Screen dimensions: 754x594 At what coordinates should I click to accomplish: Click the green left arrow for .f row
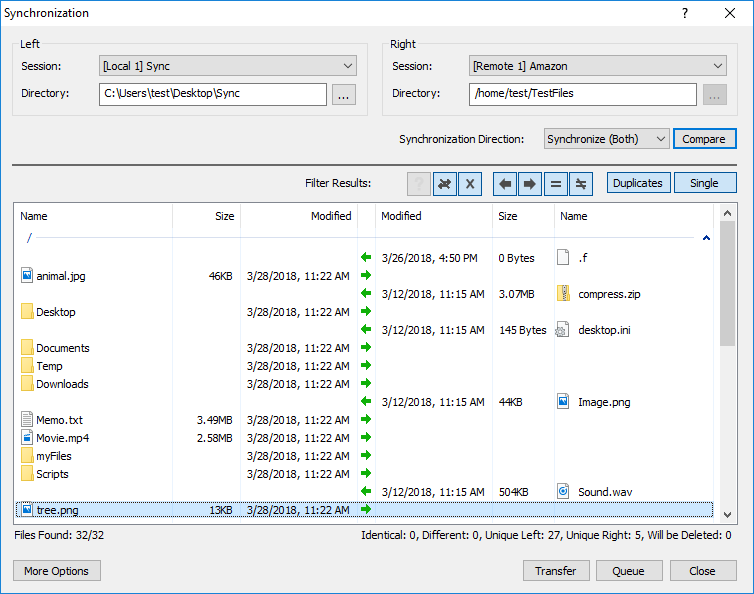pos(366,257)
